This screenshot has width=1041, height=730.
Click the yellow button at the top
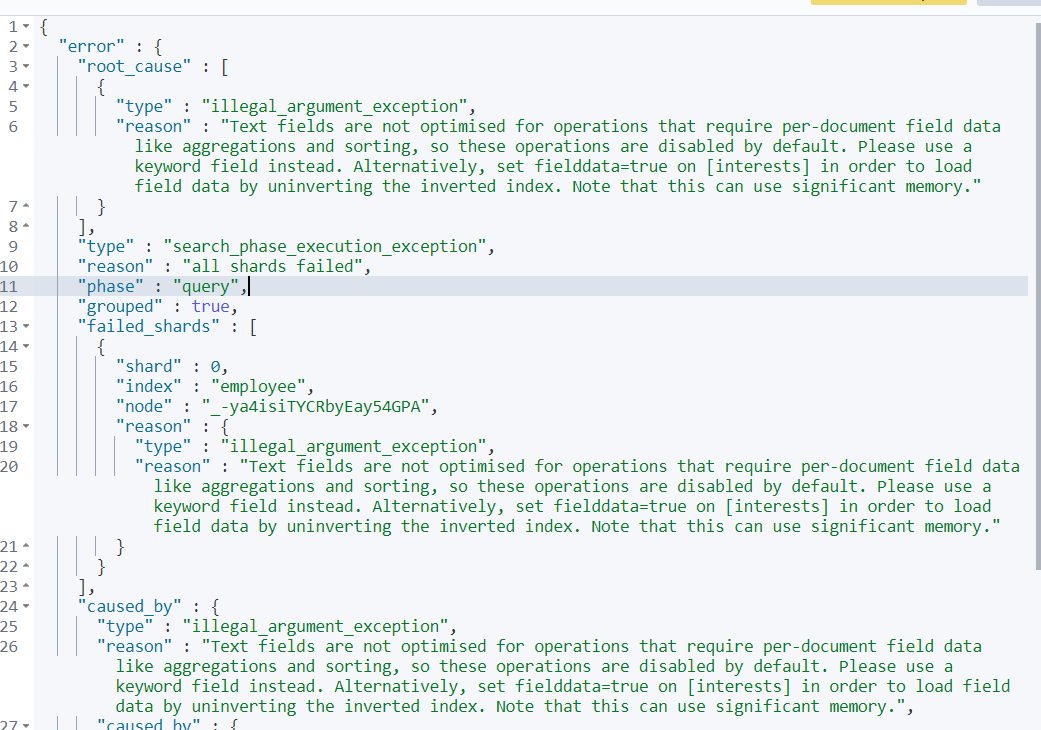pyautogui.click(x=888, y=4)
